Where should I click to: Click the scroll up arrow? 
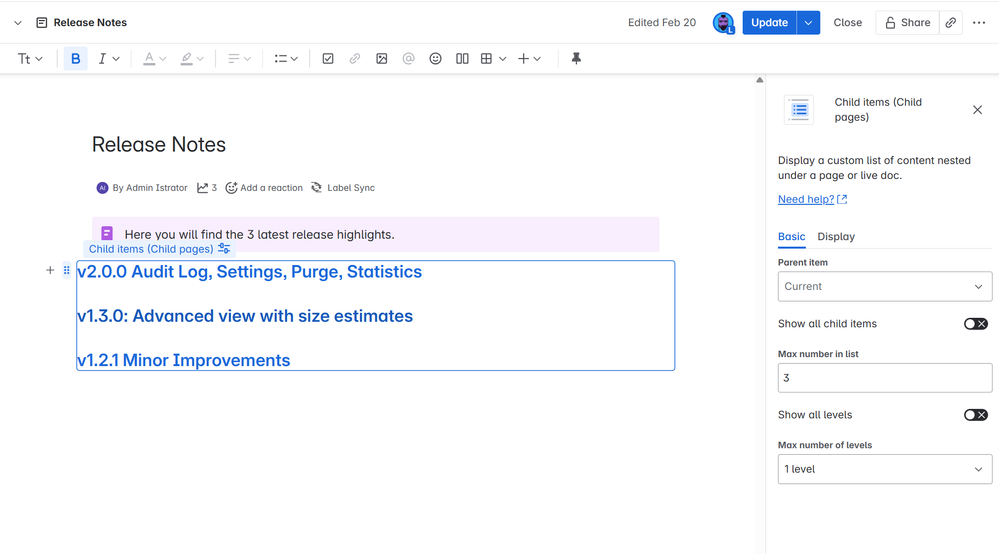tap(759, 80)
